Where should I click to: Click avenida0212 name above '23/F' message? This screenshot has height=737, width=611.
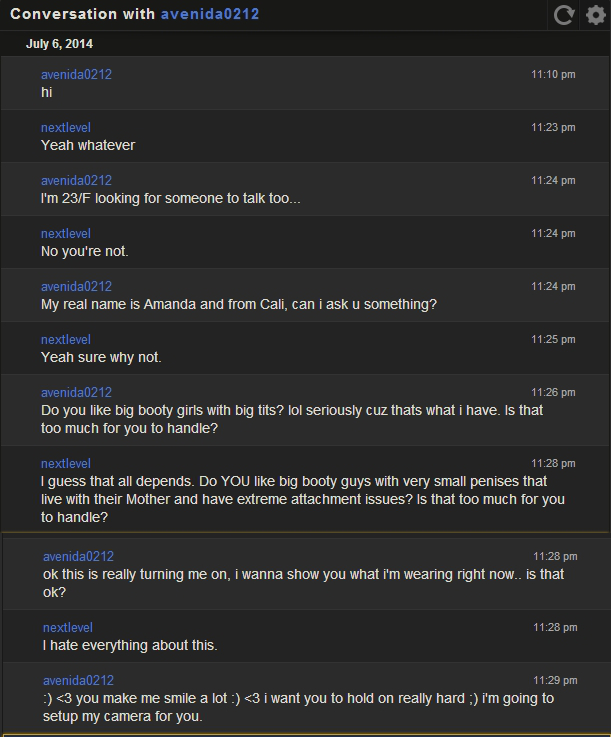coord(76,180)
